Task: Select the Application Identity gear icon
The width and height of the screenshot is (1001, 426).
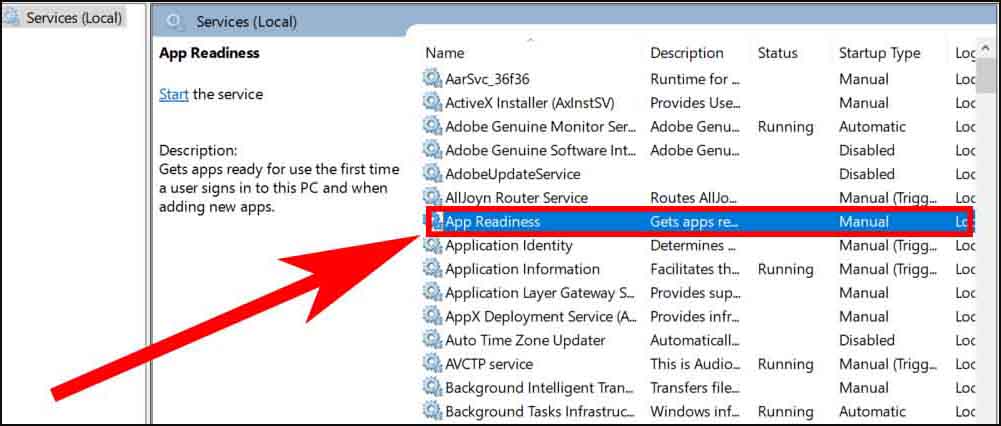Action: (432, 245)
